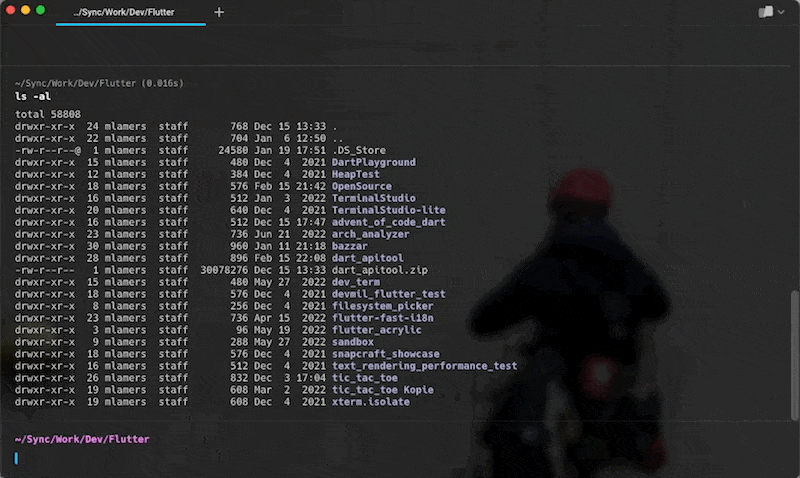This screenshot has height=478, width=800.
Task: Click the dart_apitool.zip file name
Action: pyautogui.click(x=380, y=270)
